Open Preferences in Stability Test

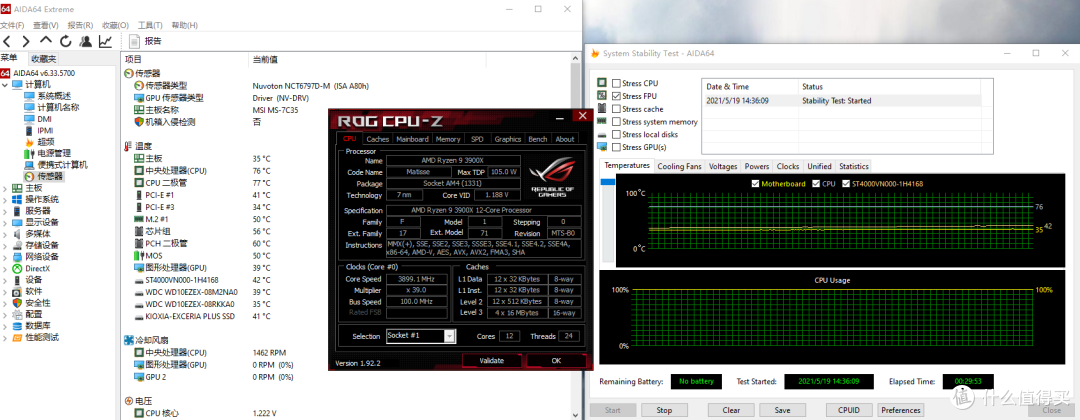(901, 410)
